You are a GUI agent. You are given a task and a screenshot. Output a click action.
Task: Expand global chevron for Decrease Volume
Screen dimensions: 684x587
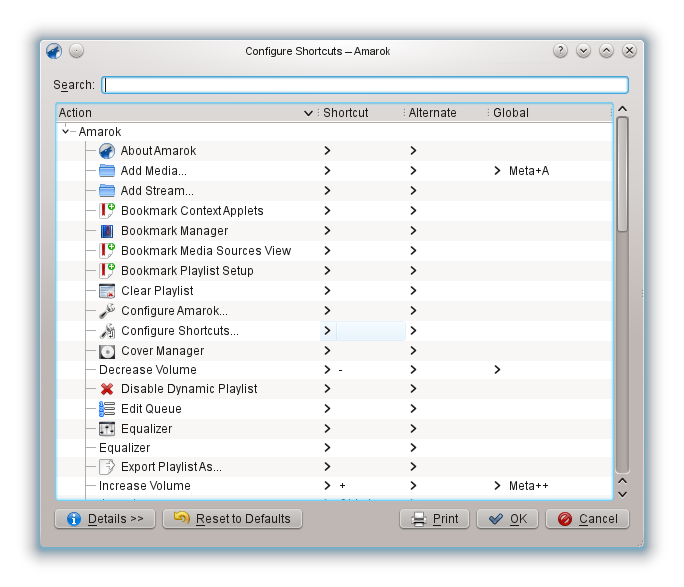[497, 370]
